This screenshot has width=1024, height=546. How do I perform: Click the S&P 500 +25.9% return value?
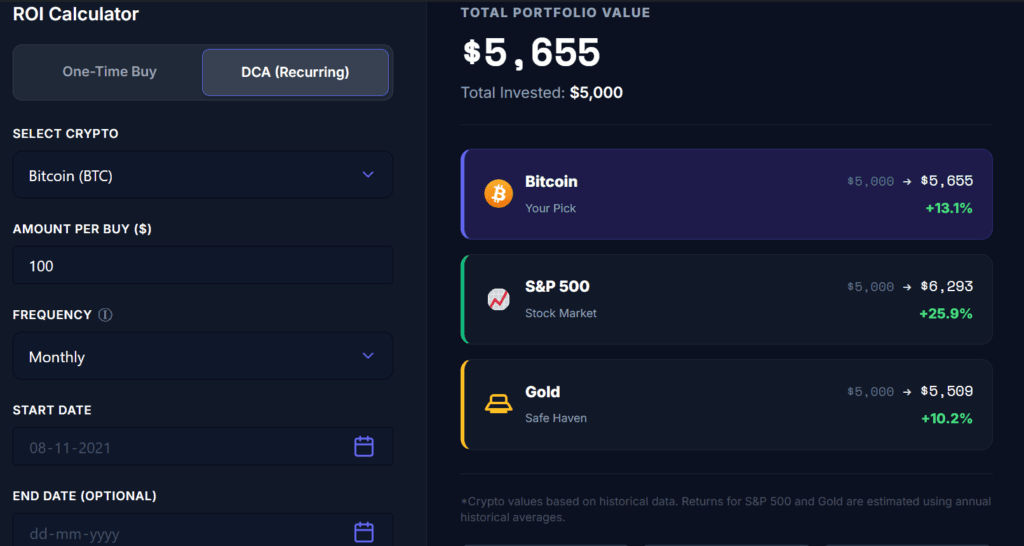tap(945, 313)
